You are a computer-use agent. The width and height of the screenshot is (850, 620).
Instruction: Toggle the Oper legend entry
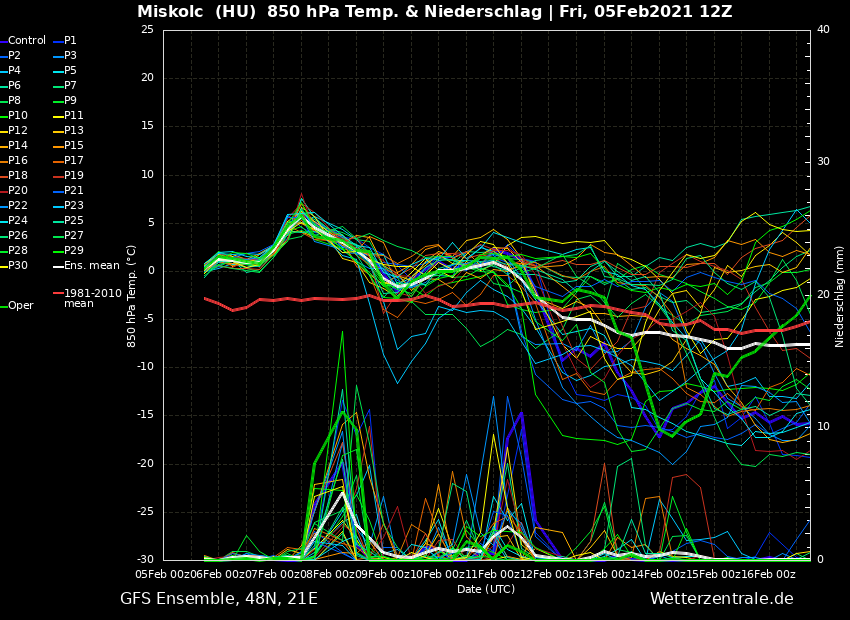coord(20,306)
